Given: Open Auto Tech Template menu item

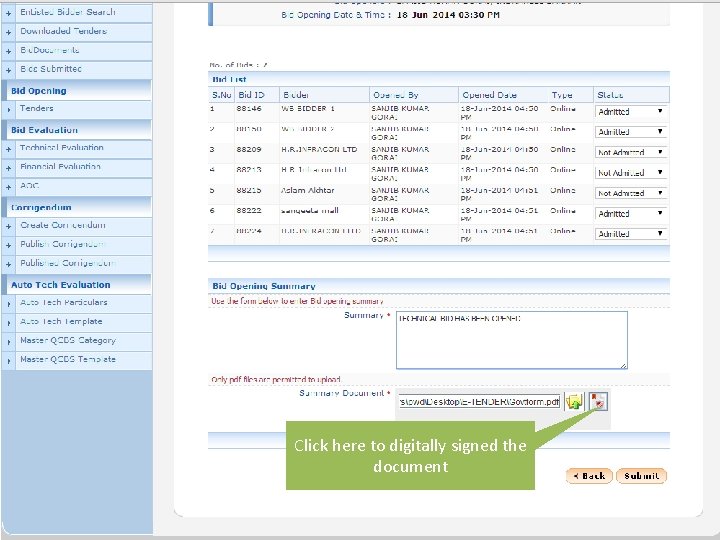Looking at the screenshot, I should [61, 321].
